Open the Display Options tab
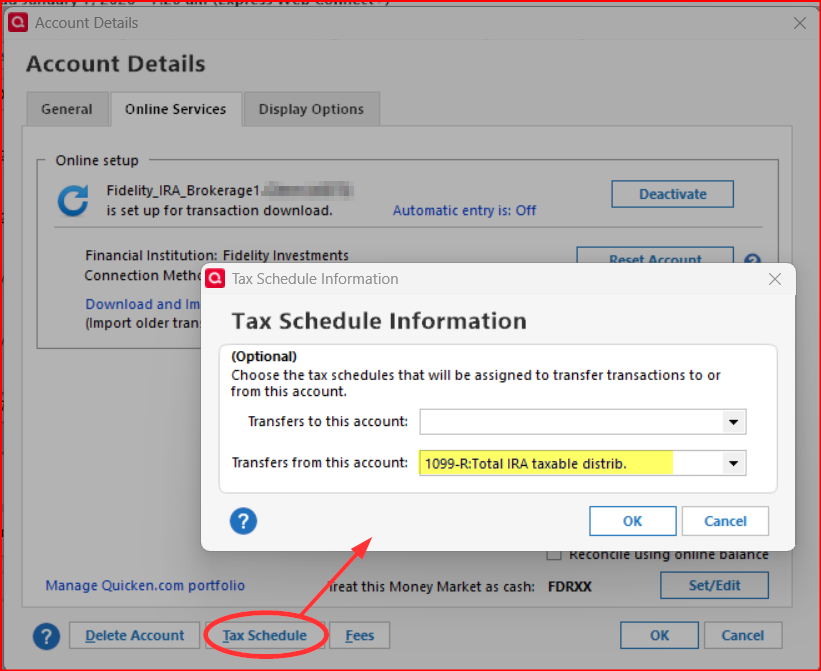The image size is (821, 671). pyautogui.click(x=312, y=109)
